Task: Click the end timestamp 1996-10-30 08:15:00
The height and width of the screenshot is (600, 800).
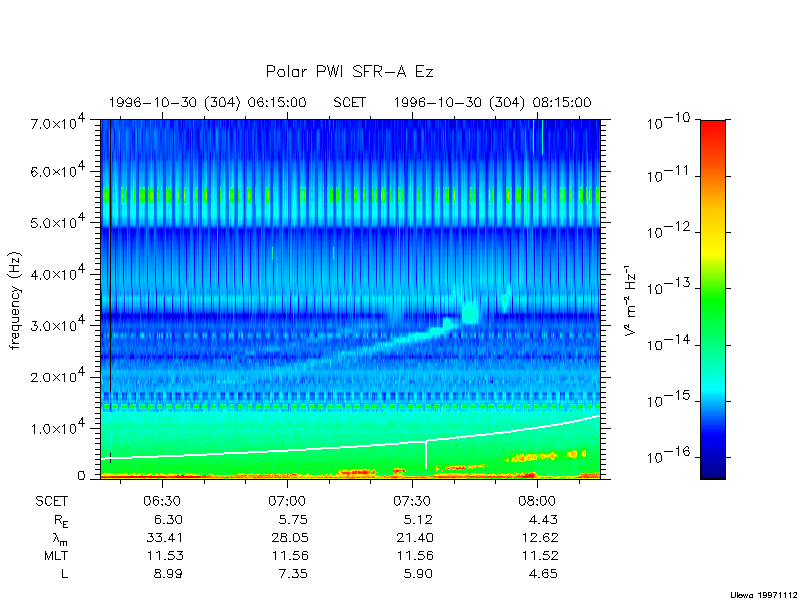Action: tap(492, 103)
